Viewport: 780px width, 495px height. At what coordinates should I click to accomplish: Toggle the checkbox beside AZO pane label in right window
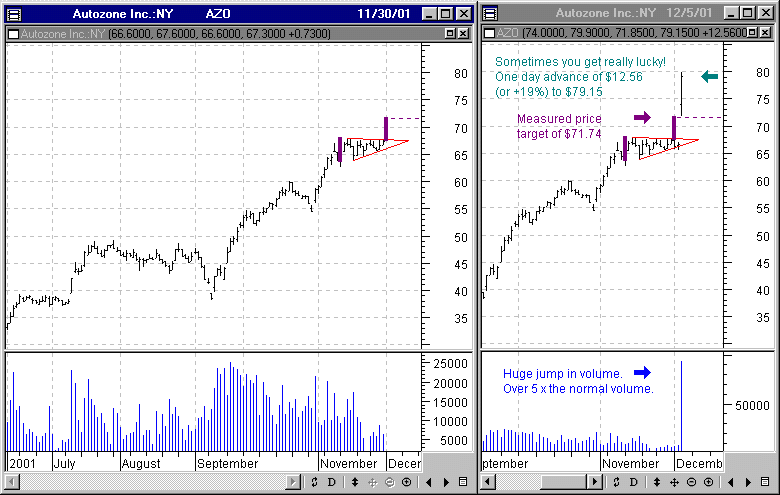point(489,33)
